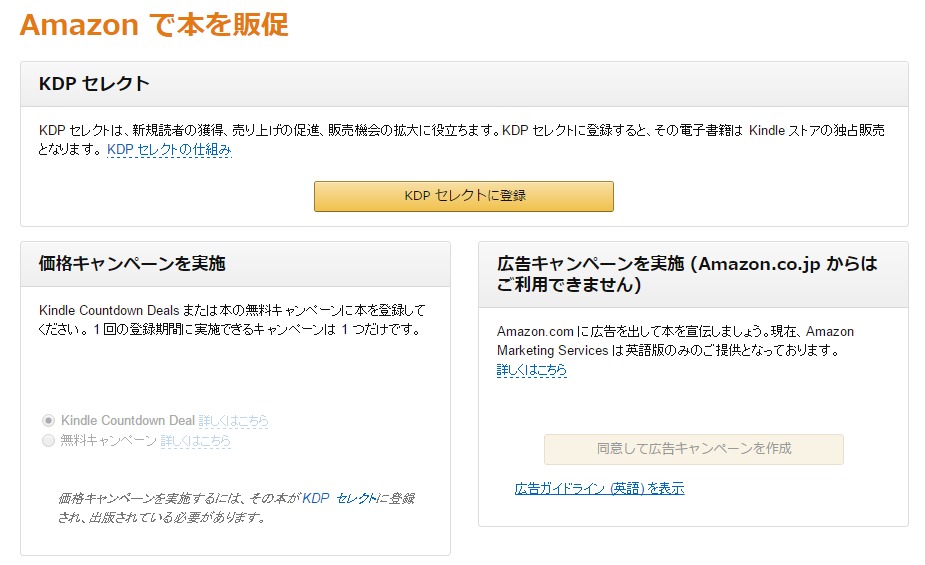The height and width of the screenshot is (565, 925).
Task: Click the KDP セレクト description paragraph
Action: point(460,131)
